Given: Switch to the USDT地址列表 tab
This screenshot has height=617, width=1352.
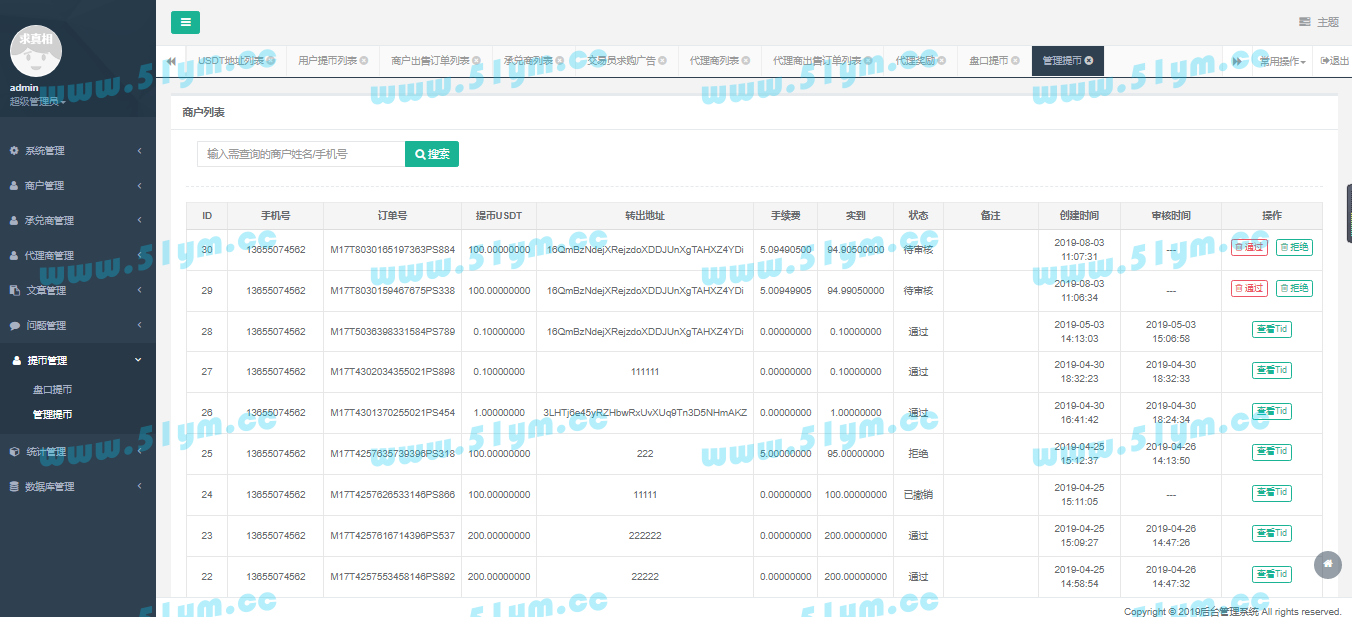Looking at the screenshot, I should (231, 61).
